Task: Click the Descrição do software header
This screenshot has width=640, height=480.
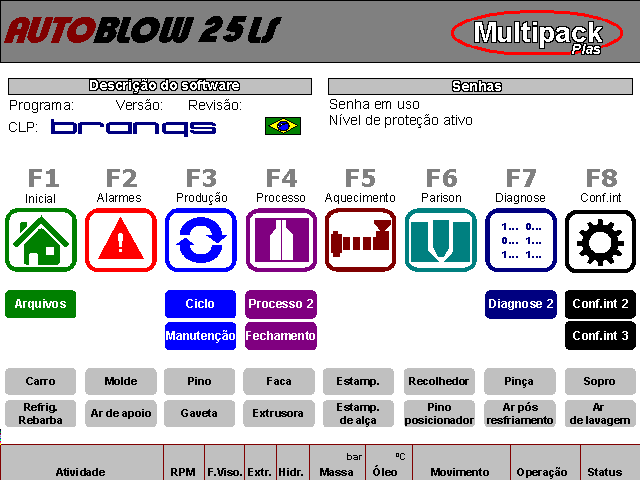Action: click(x=160, y=86)
